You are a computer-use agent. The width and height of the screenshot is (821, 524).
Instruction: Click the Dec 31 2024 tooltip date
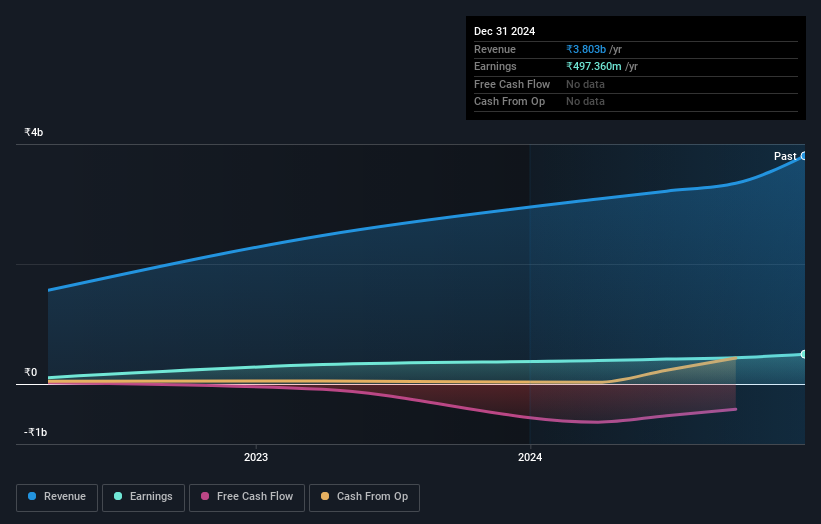(504, 31)
